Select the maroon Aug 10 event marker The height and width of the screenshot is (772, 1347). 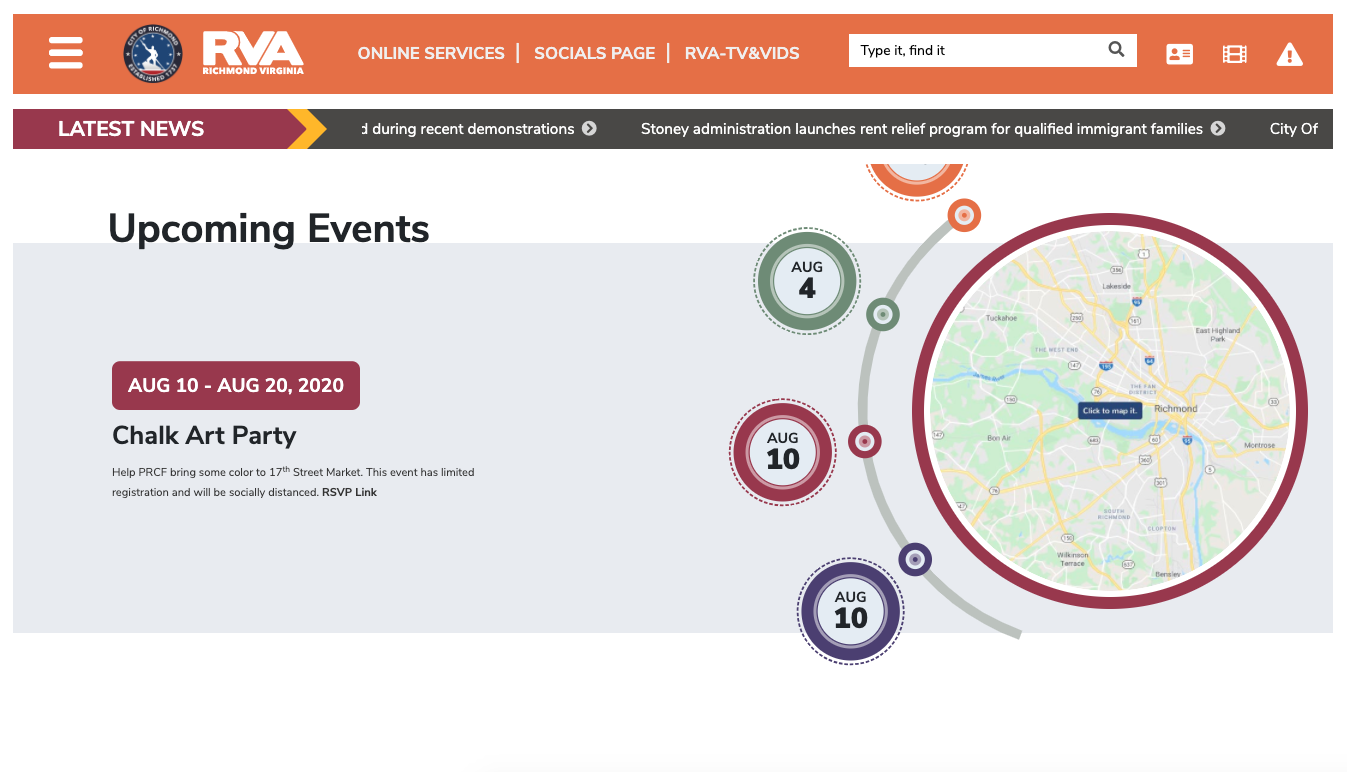782,452
